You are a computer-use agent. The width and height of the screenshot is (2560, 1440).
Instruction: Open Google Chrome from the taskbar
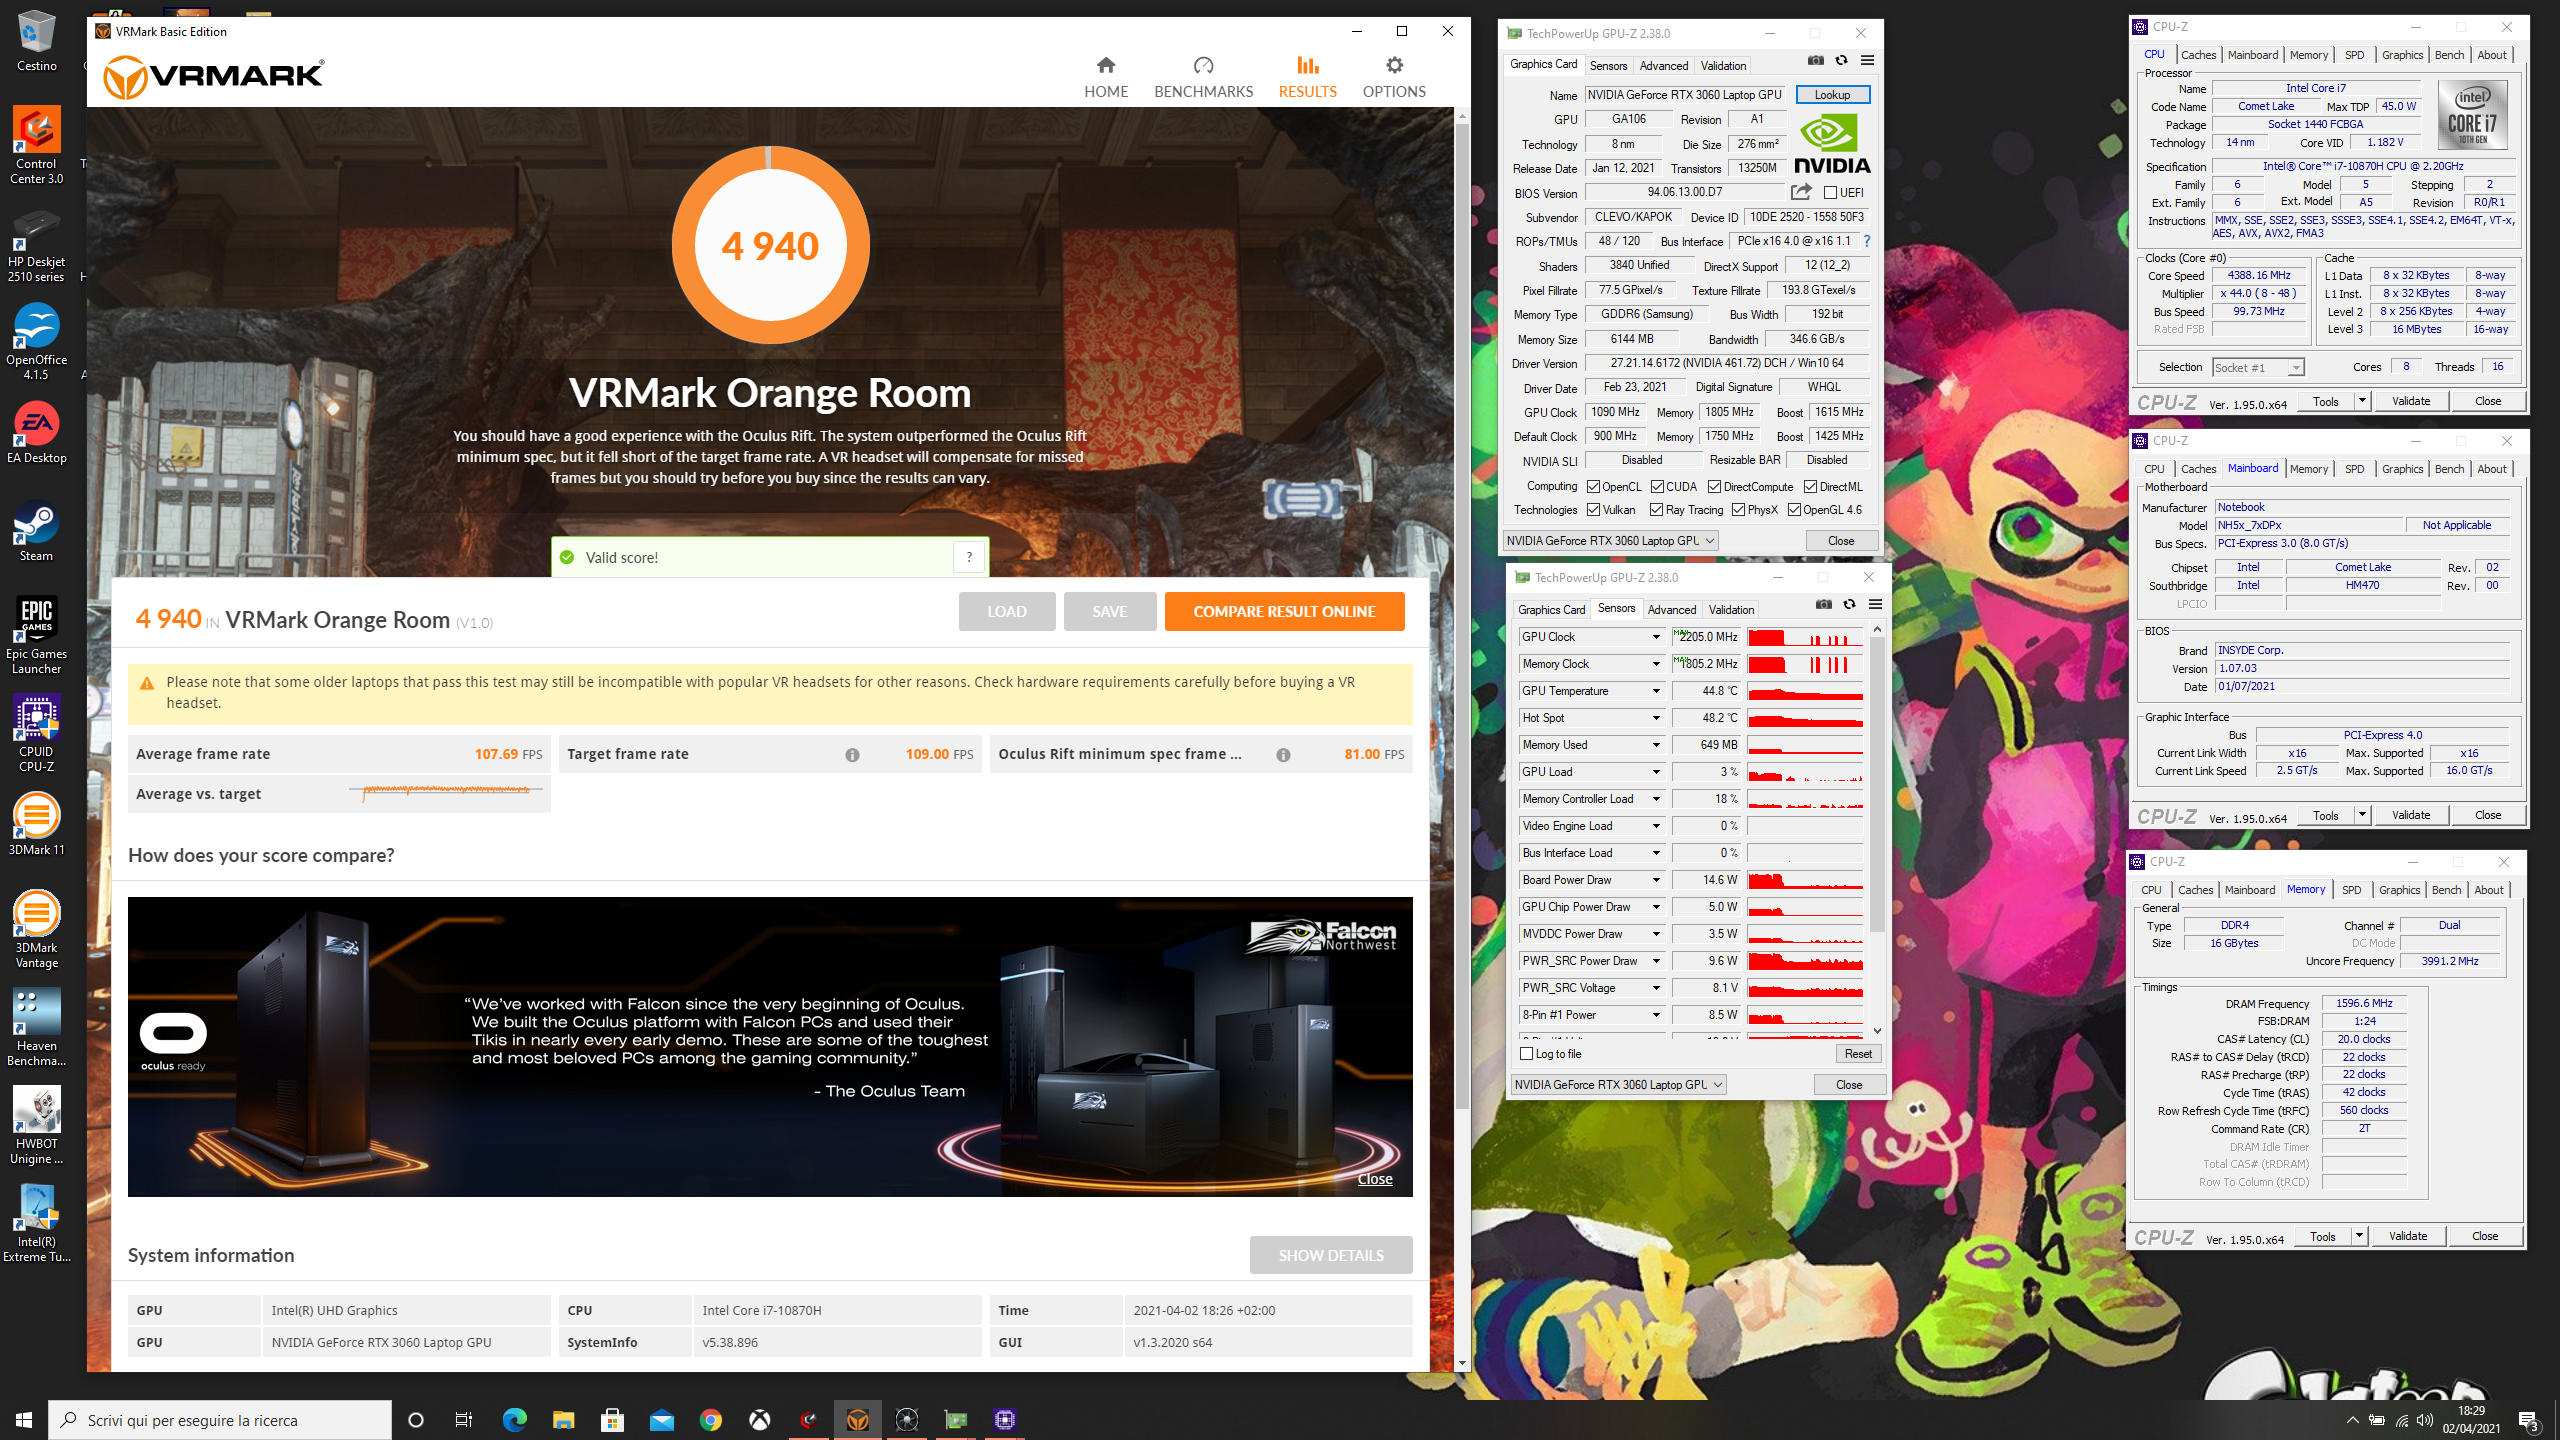click(711, 1420)
